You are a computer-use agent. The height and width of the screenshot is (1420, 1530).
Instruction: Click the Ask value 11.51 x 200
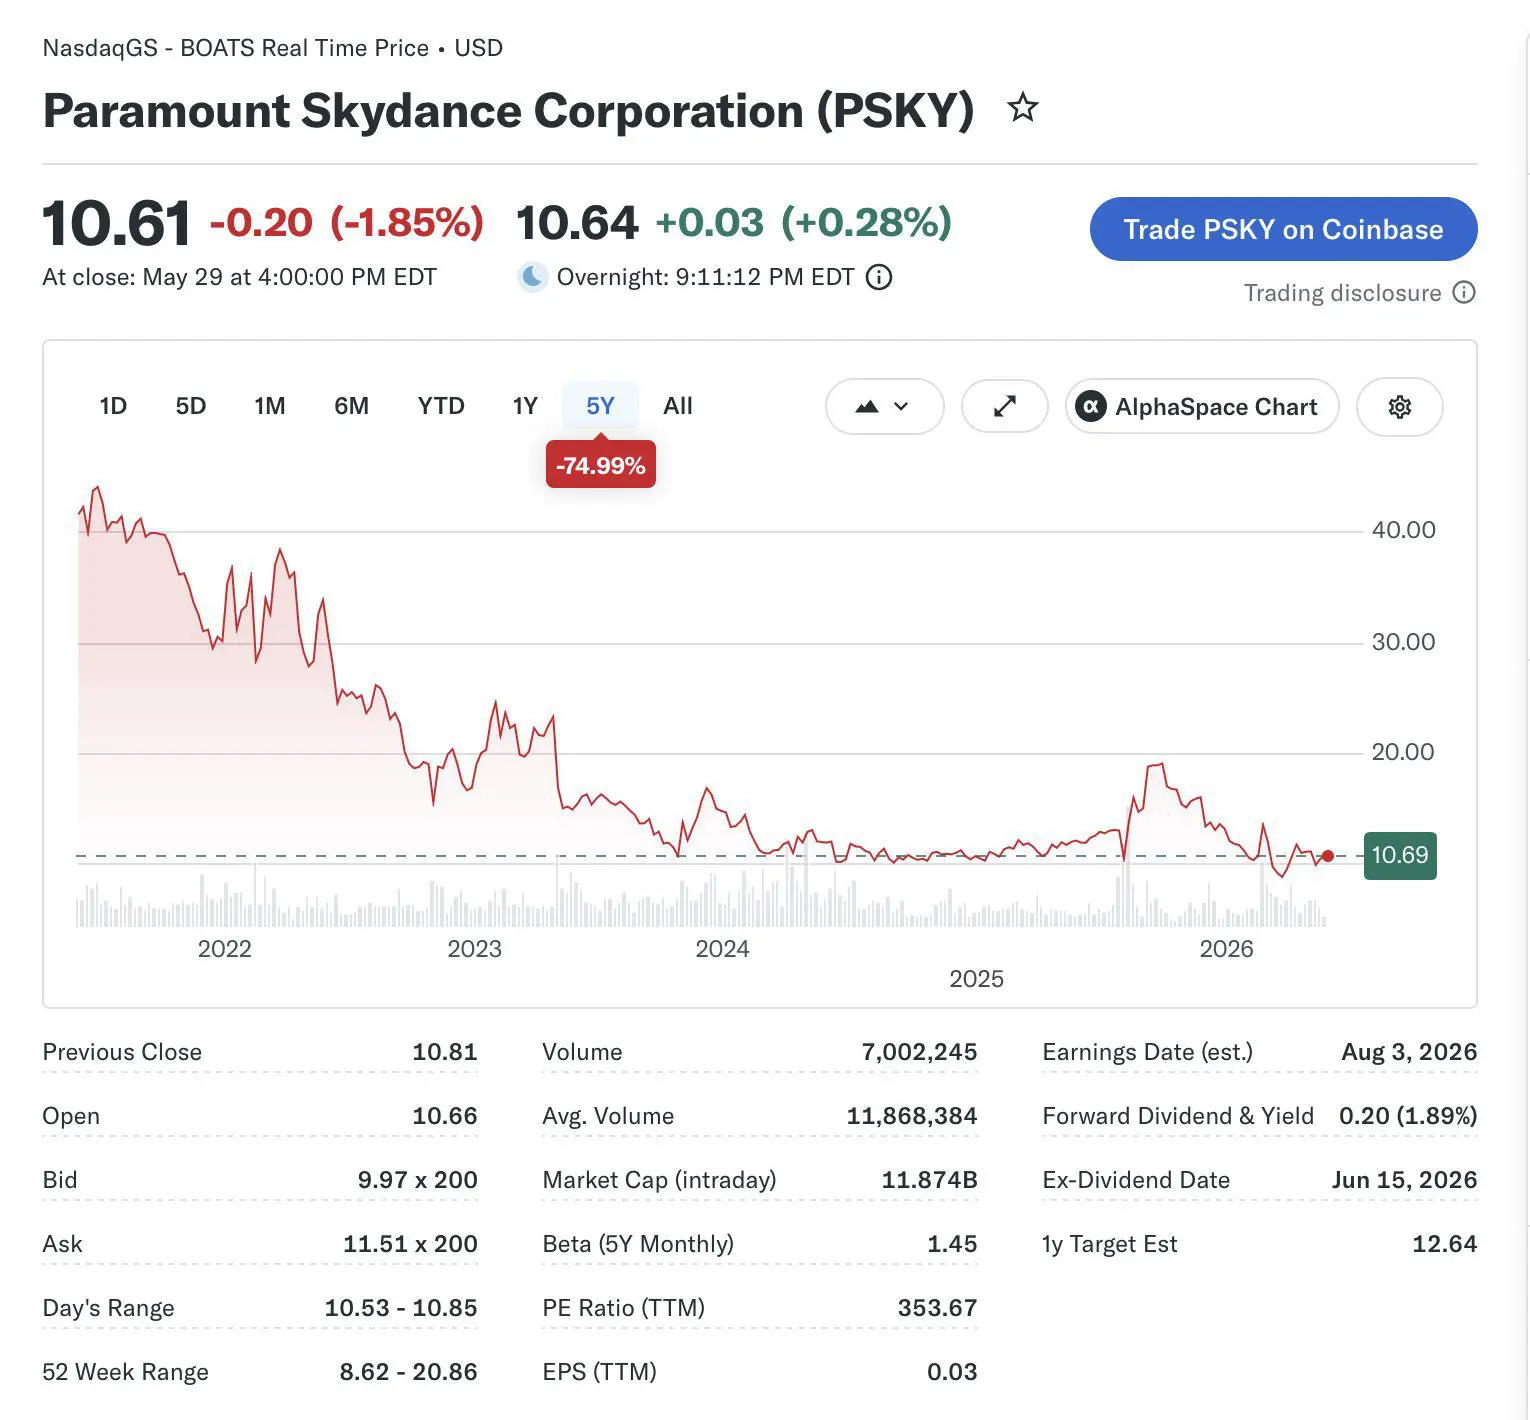[410, 1244]
